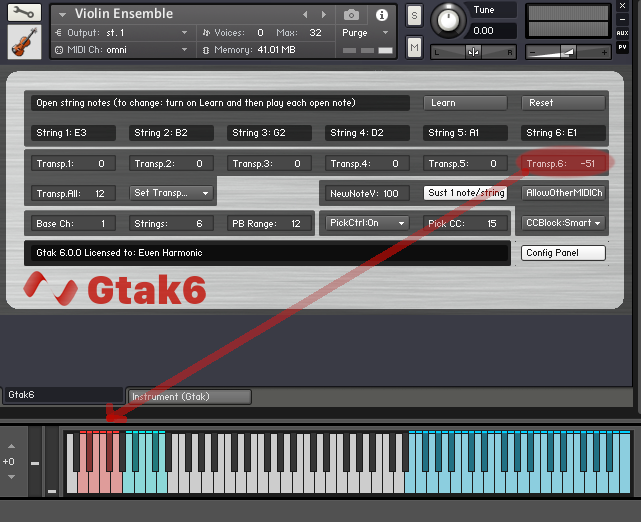Open the Set Transp... dropdown

pos(172,193)
